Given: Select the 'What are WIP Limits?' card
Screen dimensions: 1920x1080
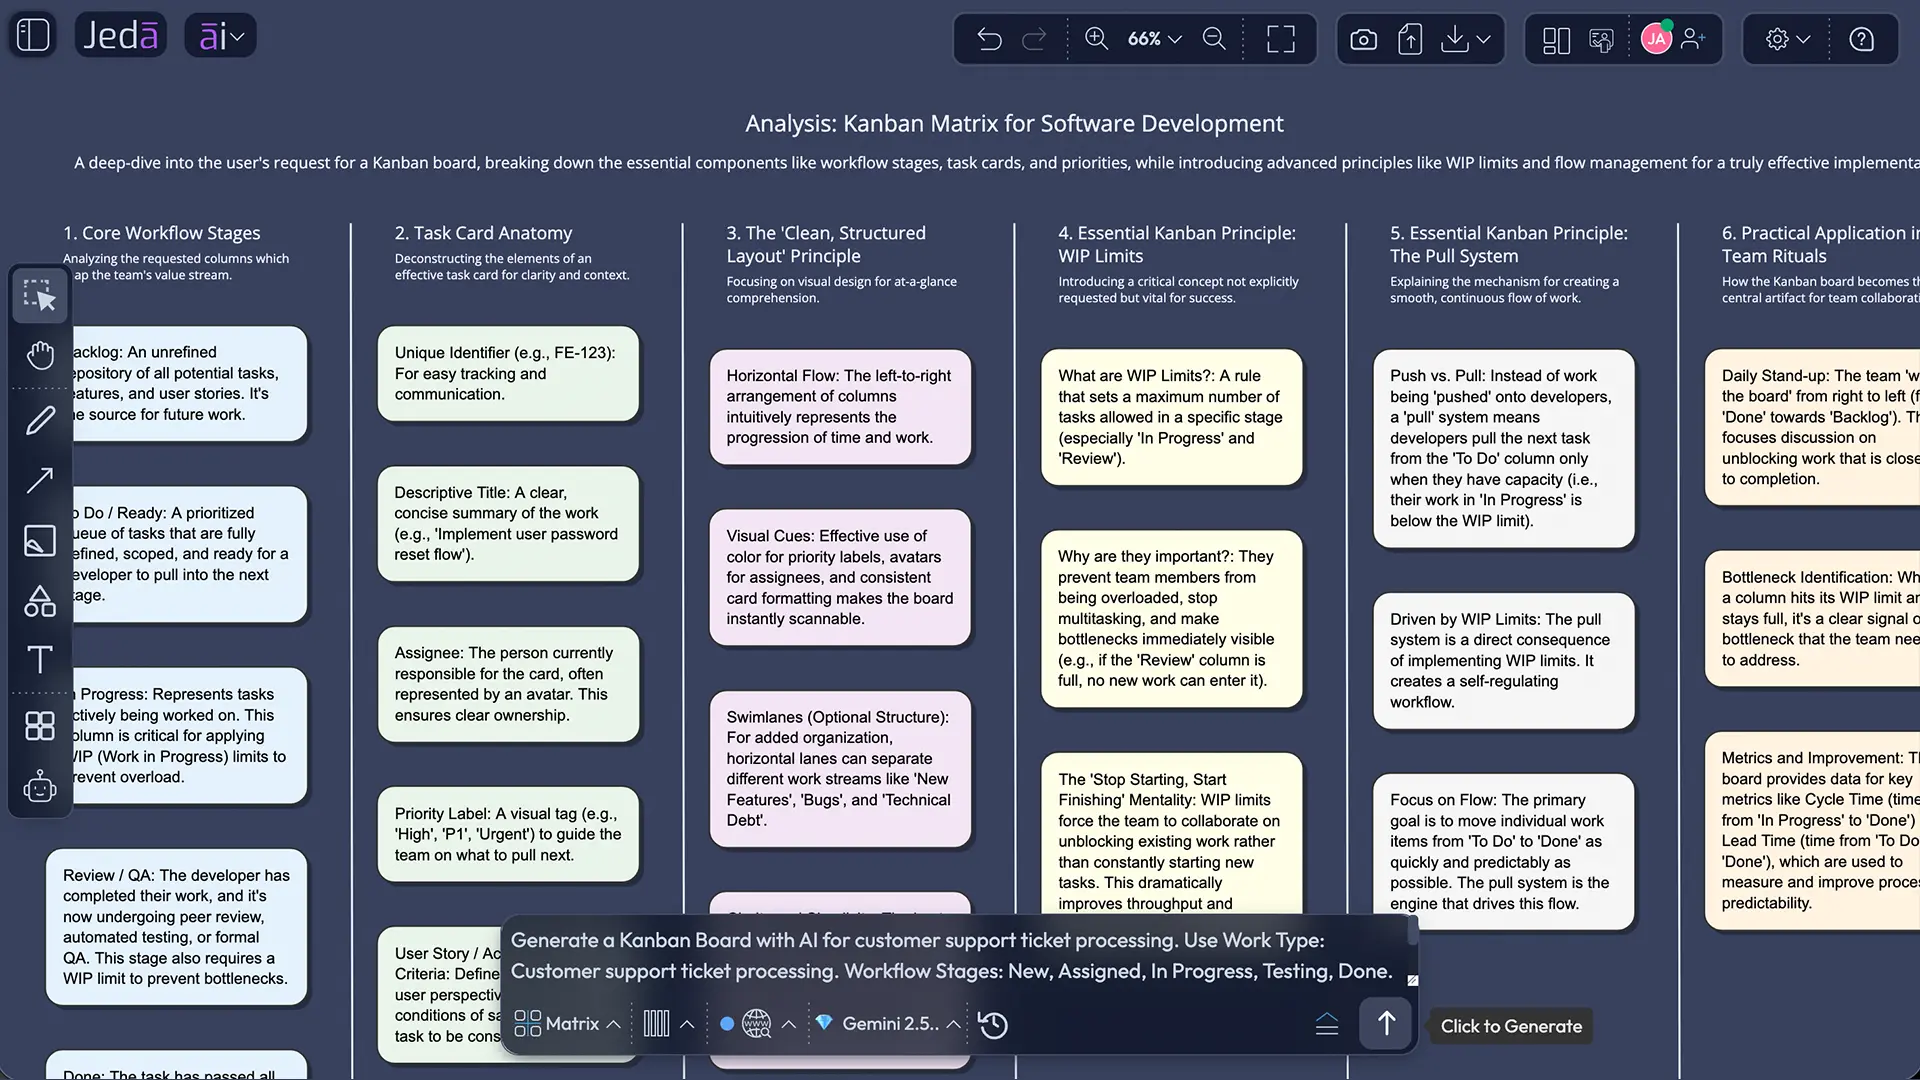Looking at the screenshot, I should tap(1171, 417).
